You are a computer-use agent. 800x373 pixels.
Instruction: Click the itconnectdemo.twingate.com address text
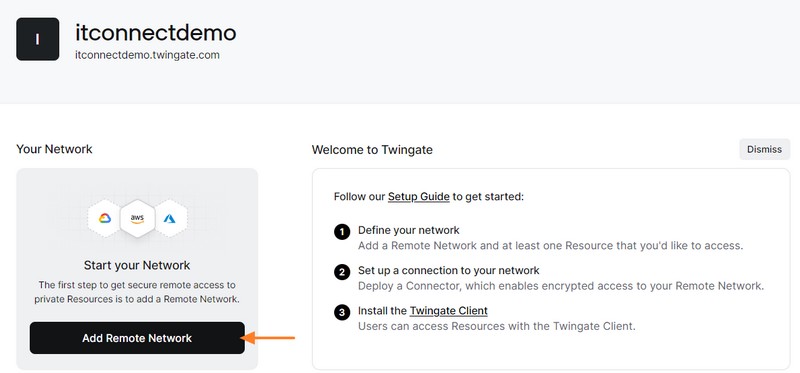(147, 55)
